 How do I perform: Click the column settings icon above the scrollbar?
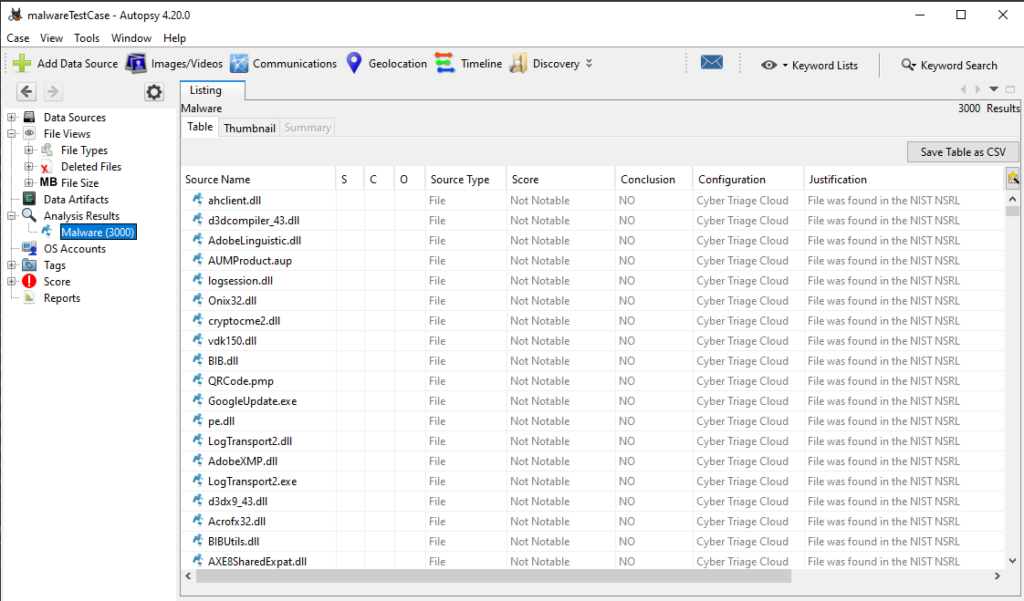1013,177
